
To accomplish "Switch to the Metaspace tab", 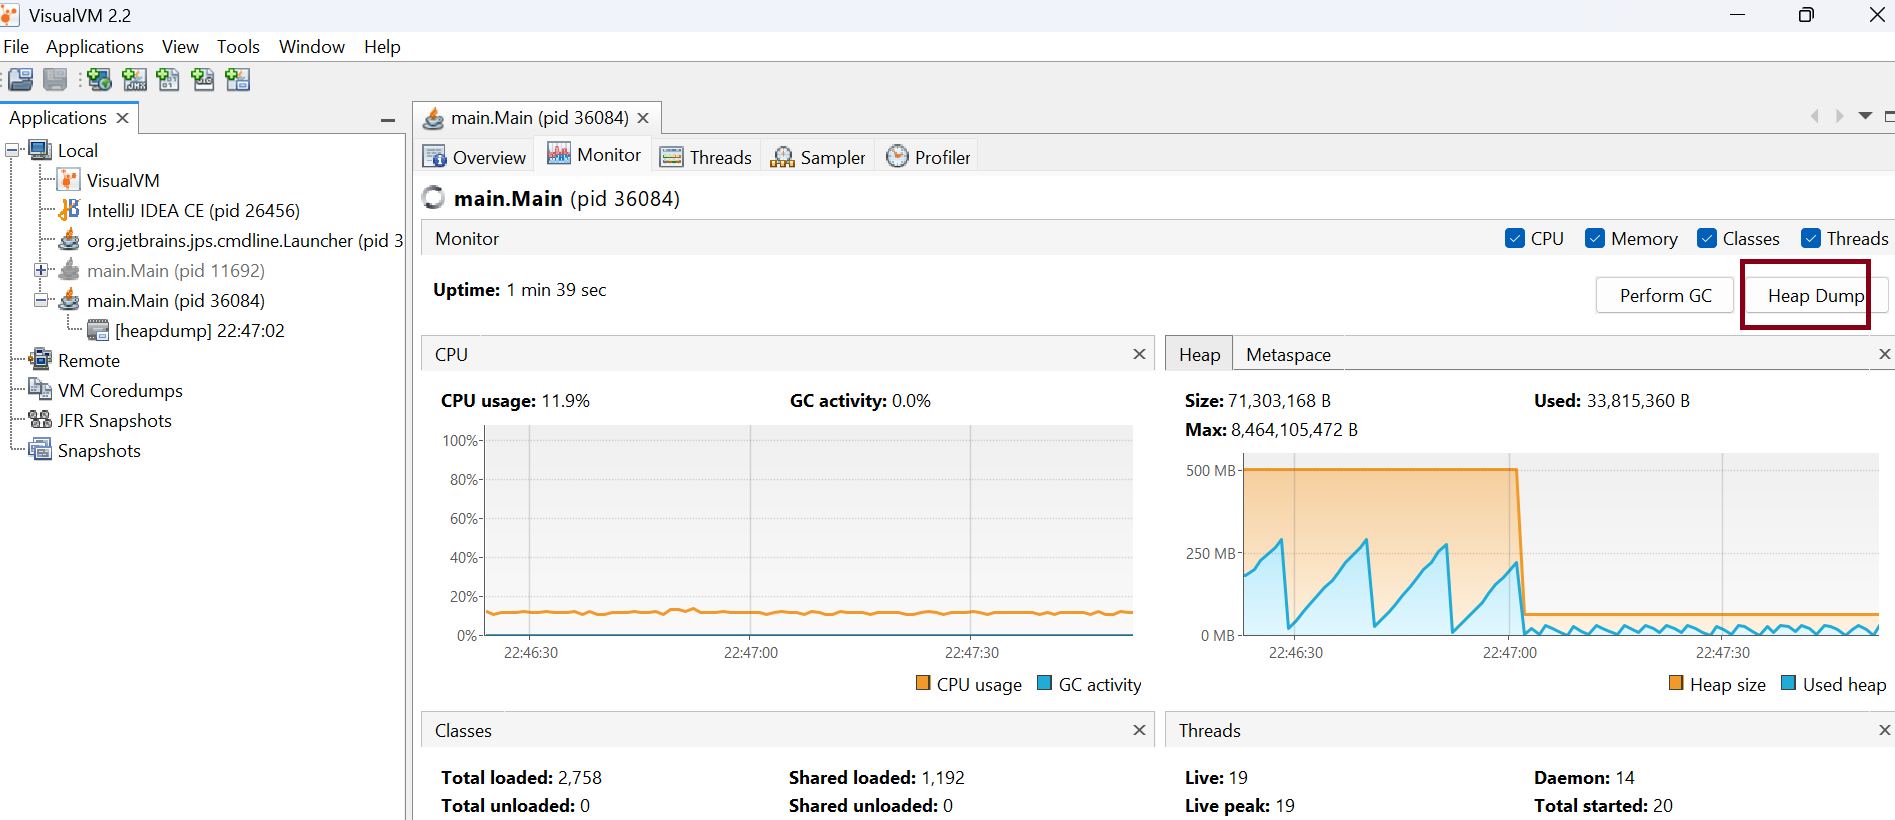I will coord(1288,355).
